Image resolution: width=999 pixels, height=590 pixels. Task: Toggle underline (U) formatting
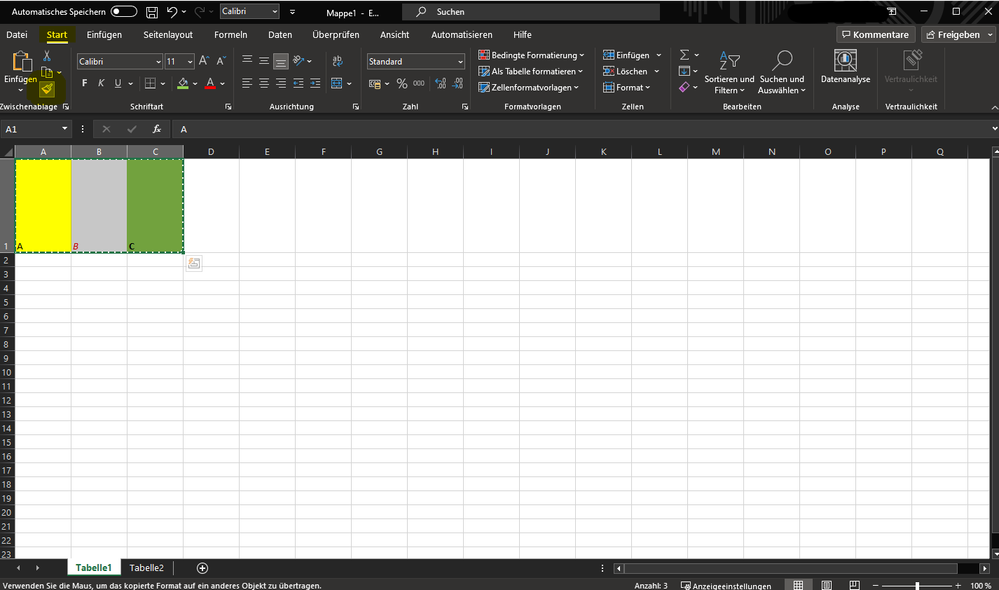118,83
